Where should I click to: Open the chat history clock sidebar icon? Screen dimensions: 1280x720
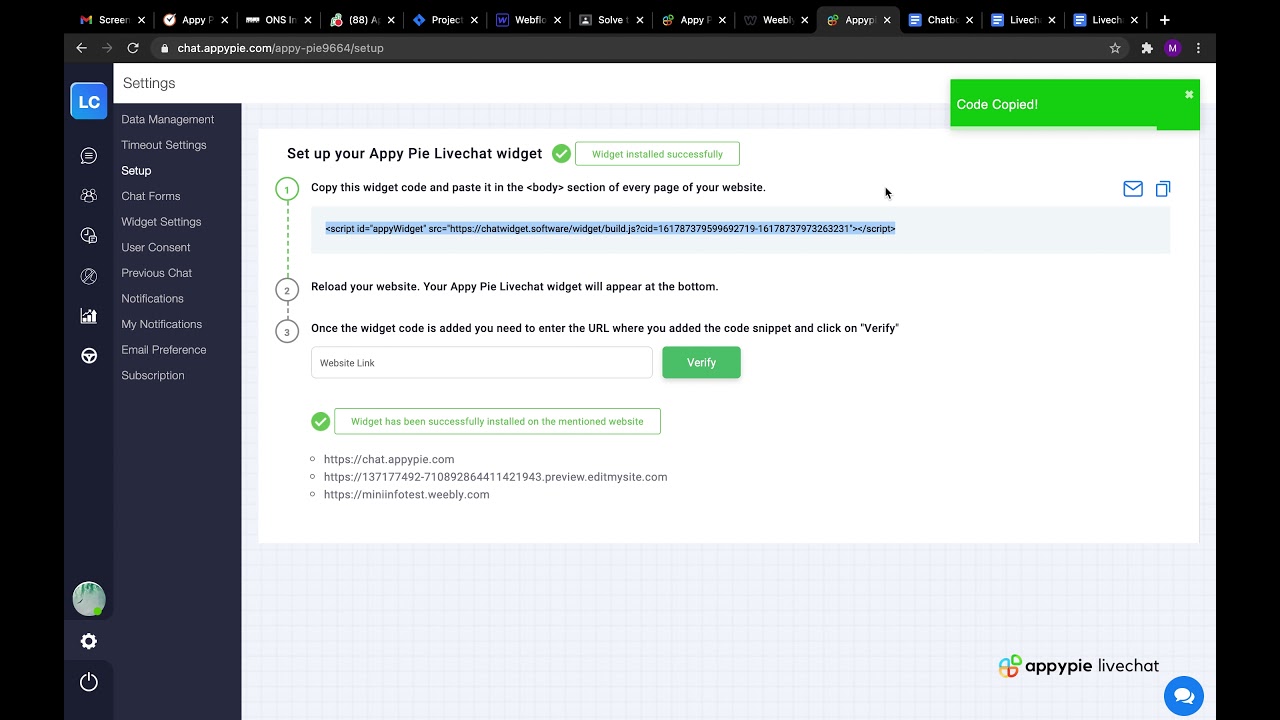click(x=89, y=236)
